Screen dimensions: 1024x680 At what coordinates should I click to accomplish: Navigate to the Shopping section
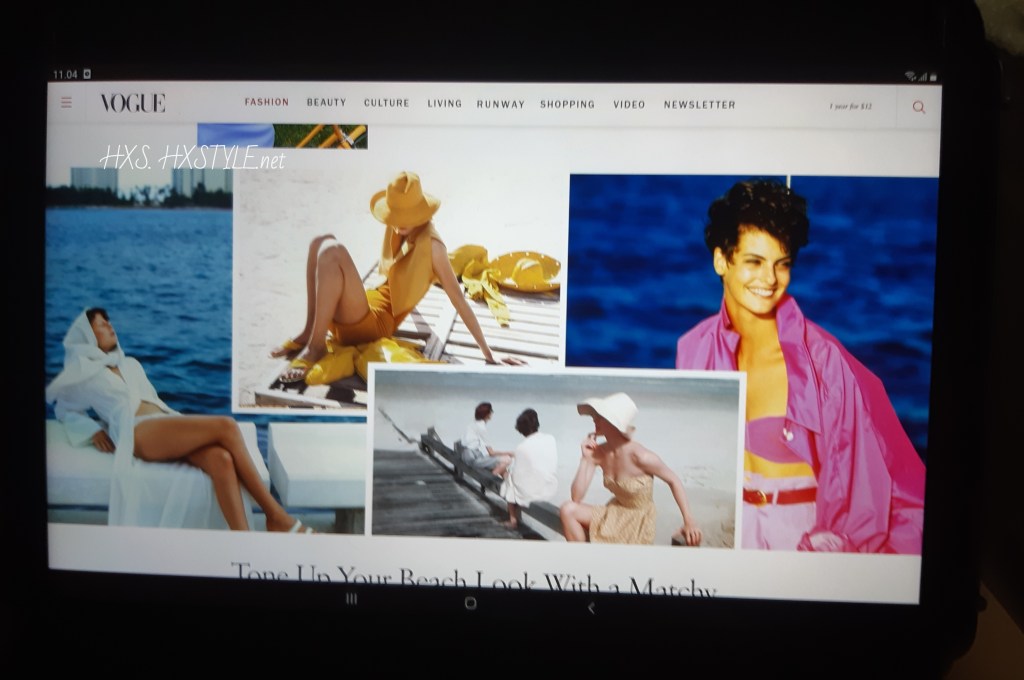tap(567, 104)
